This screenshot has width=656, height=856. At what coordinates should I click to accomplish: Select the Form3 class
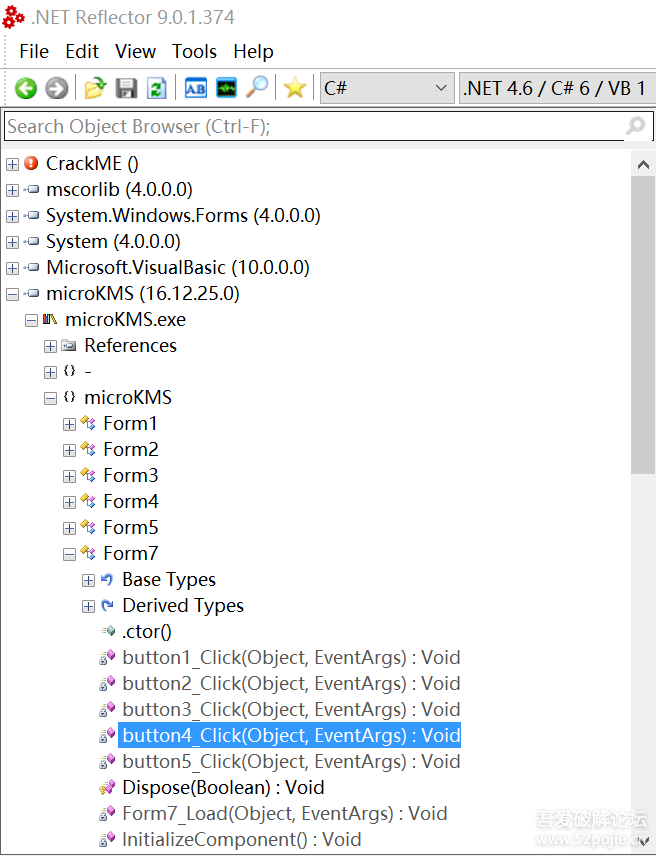pos(130,475)
